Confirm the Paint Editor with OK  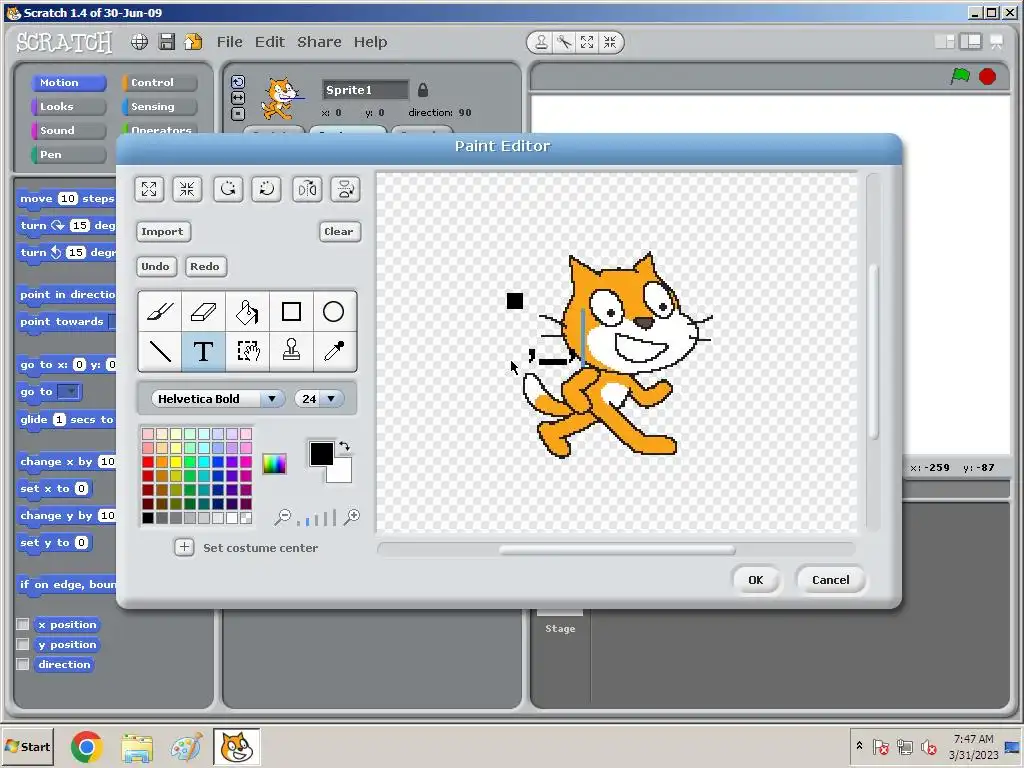(x=756, y=580)
